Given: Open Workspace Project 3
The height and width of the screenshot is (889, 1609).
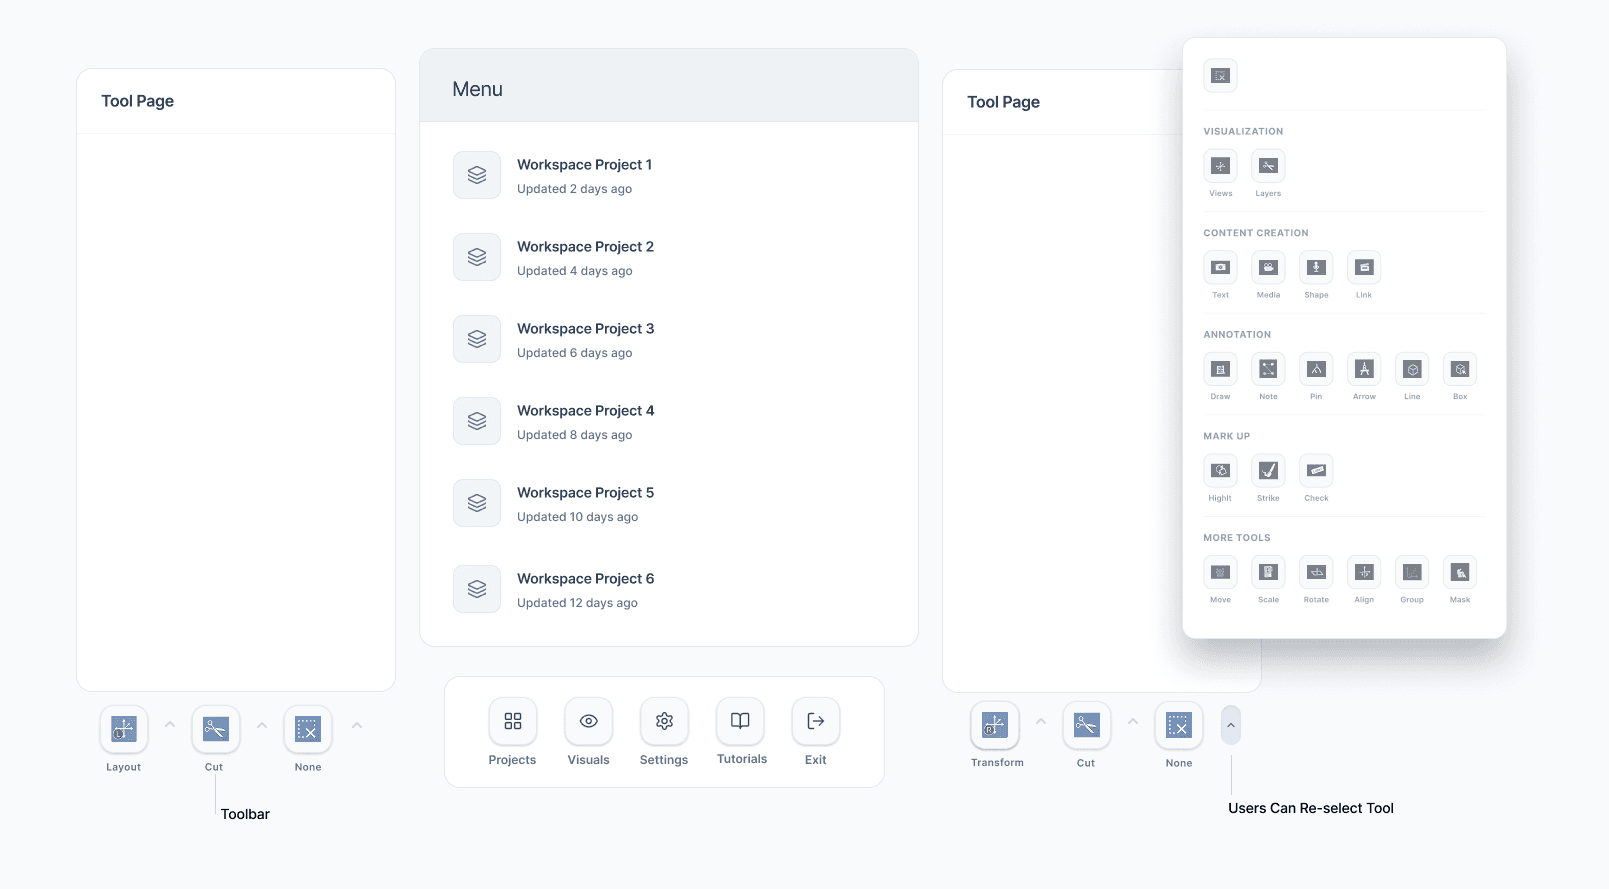Looking at the screenshot, I should (669, 340).
